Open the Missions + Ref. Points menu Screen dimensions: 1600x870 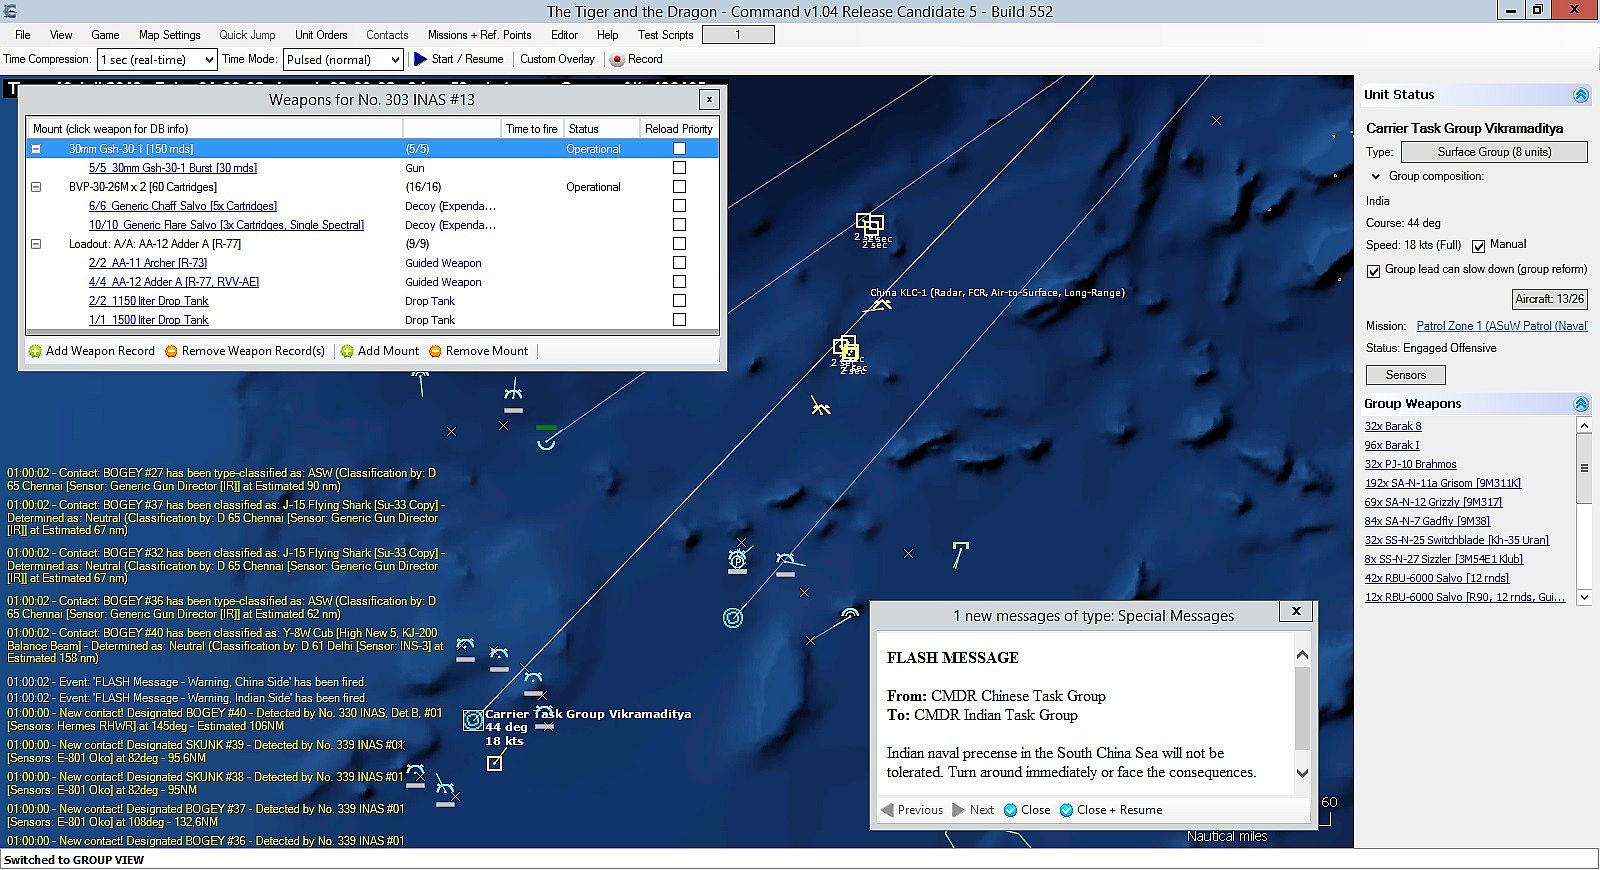479,35
